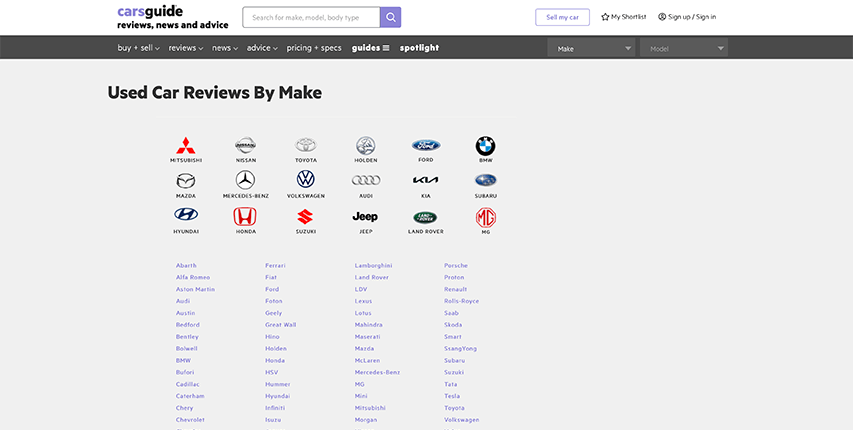Click the Lotus link
This screenshot has height=430, width=853.
363,313
